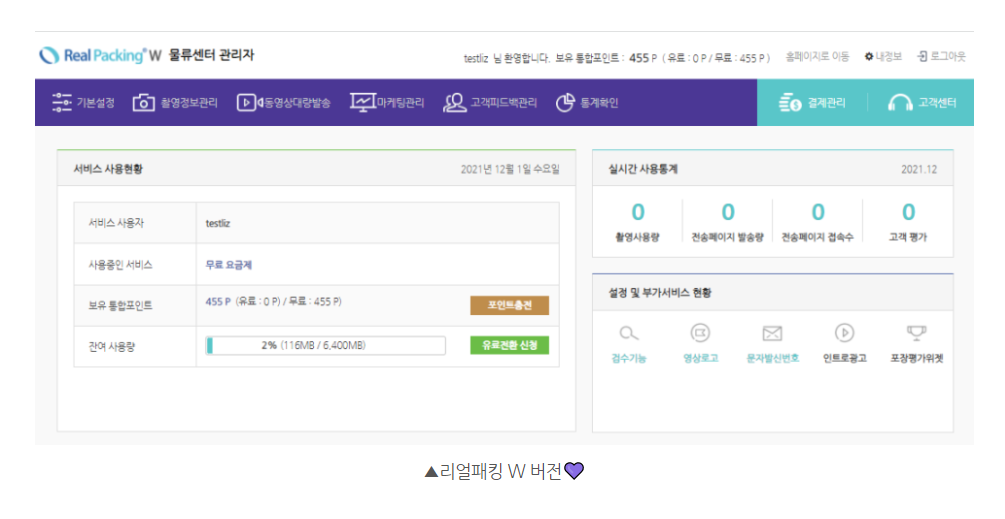1005x519 pixels.
Task: Click the 고객 평가 count of 0
Action: pos(908,212)
